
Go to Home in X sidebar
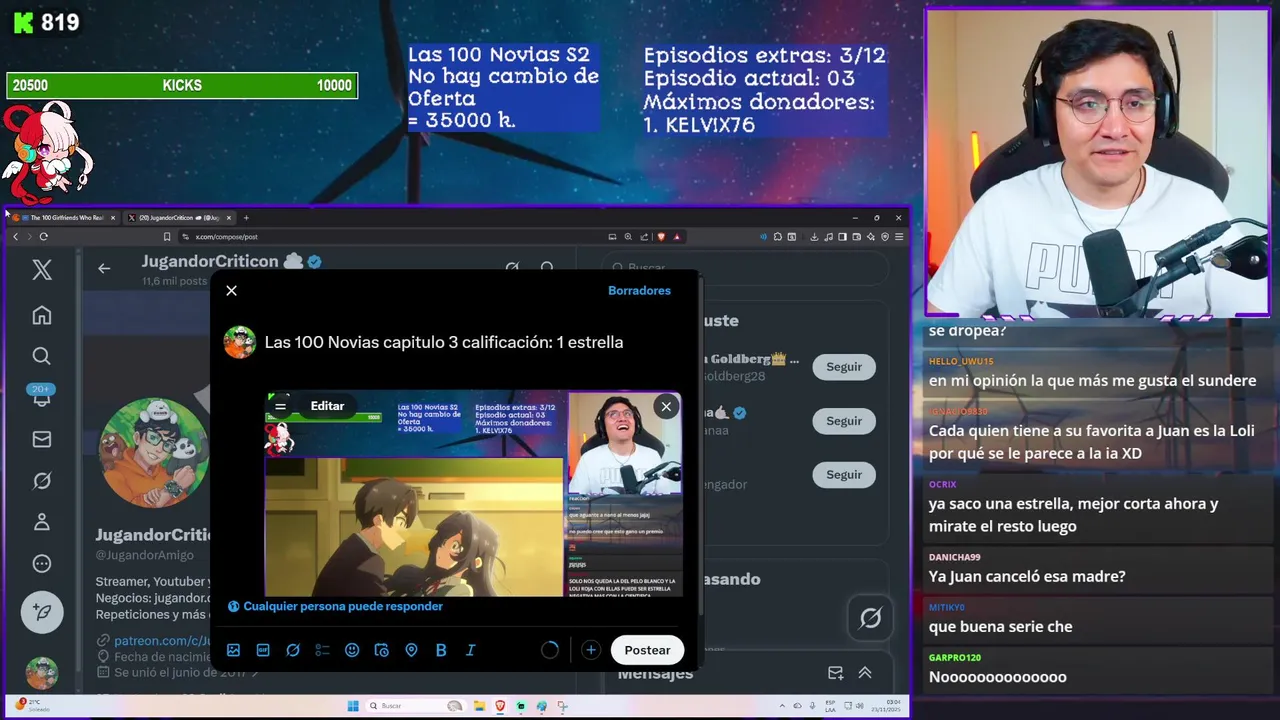(x=42, y=315)
